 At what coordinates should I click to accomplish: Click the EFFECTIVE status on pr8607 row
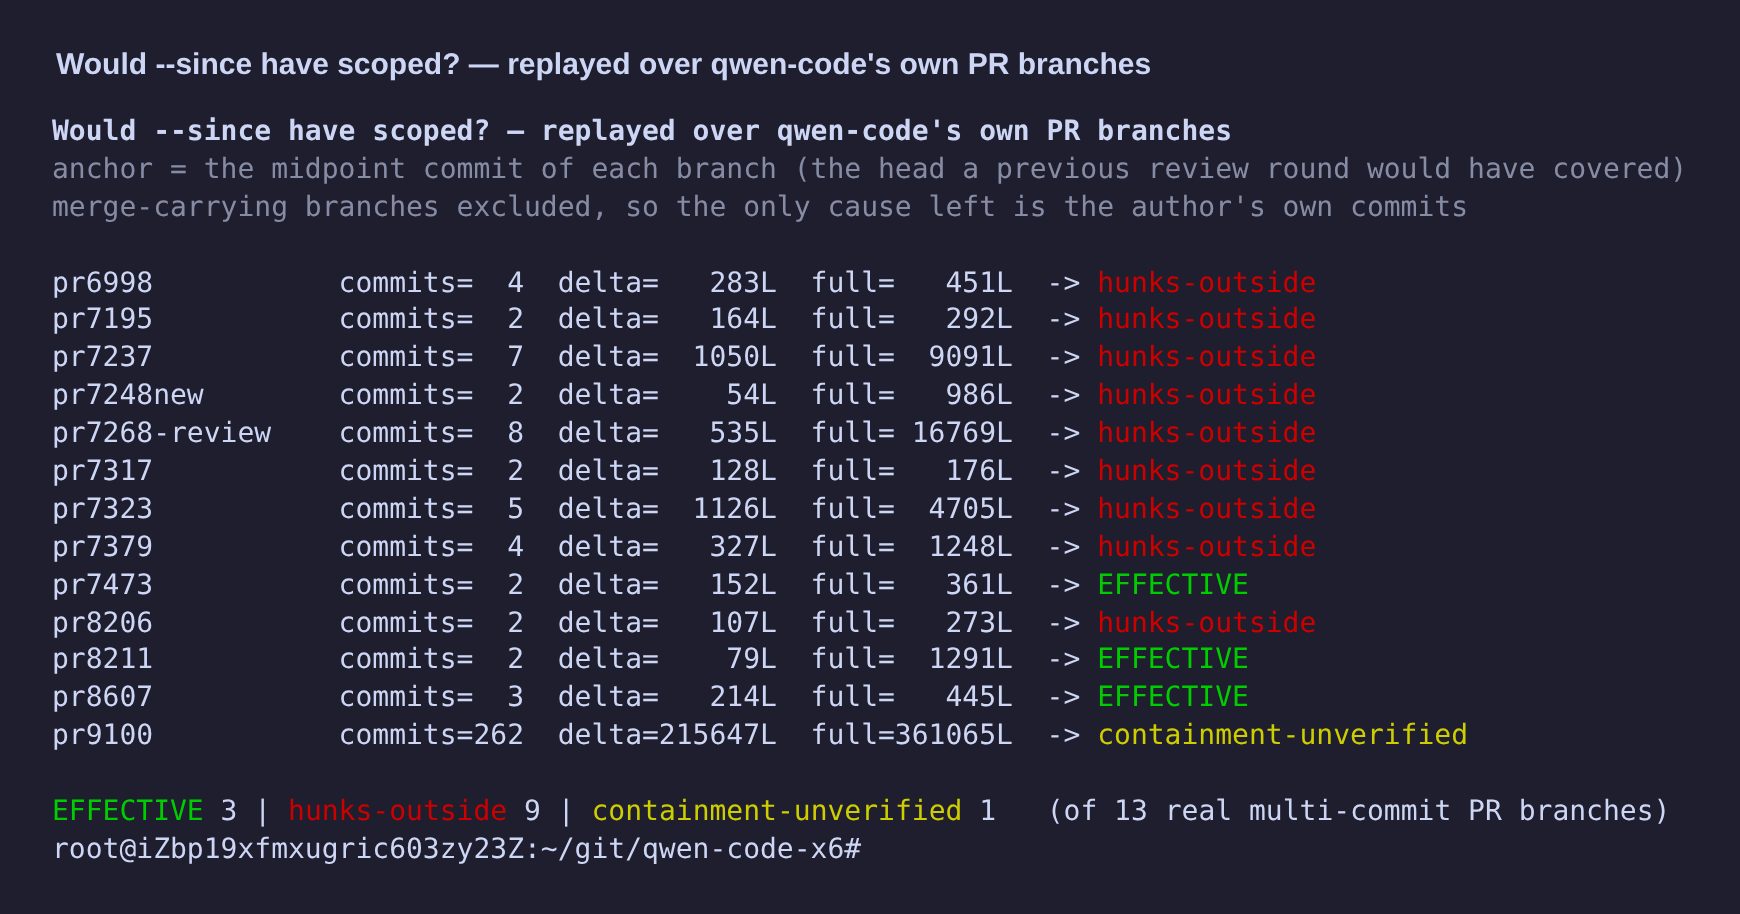pyautogui.click(x=1173, y=697)
